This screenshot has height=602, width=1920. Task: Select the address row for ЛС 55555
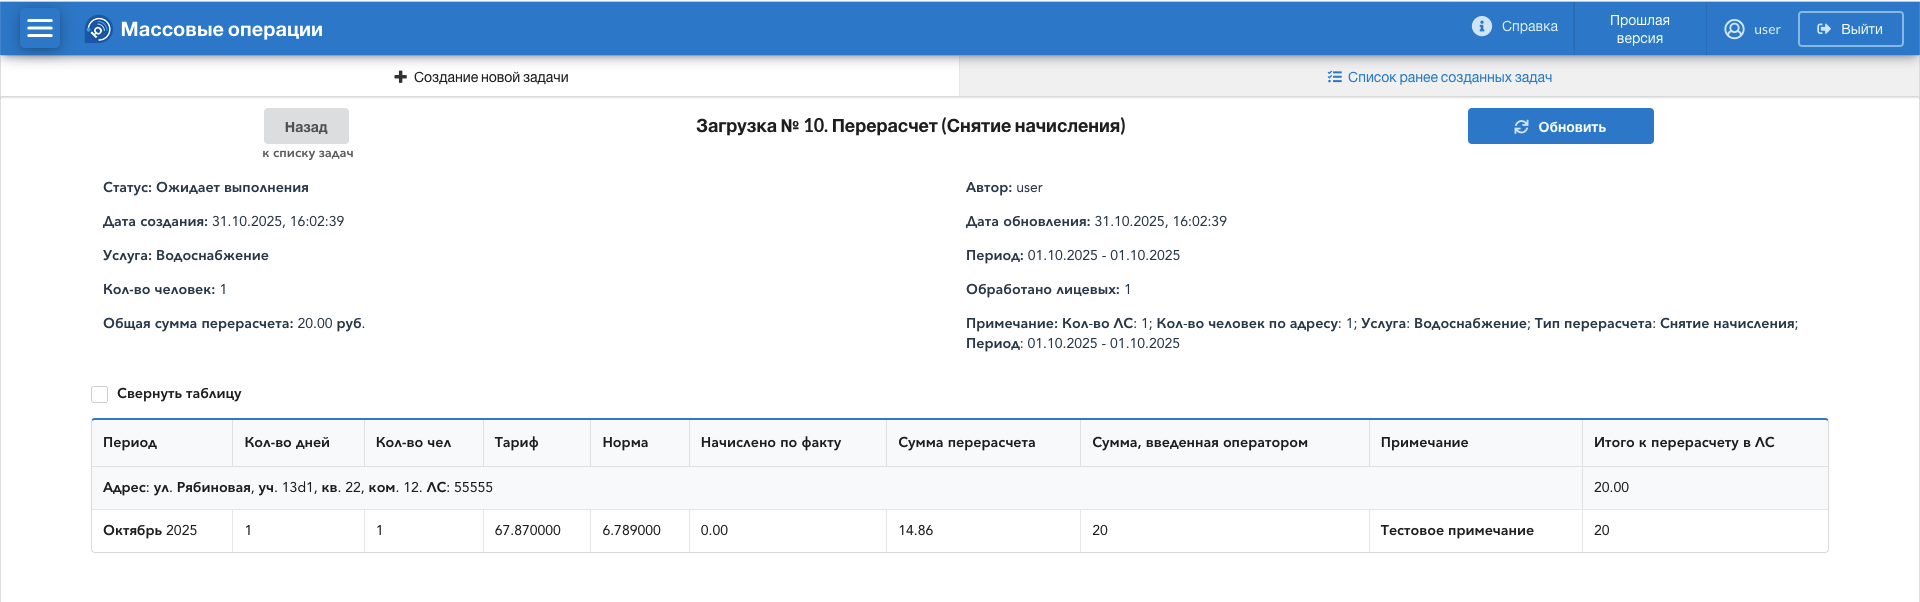point(298,487)
